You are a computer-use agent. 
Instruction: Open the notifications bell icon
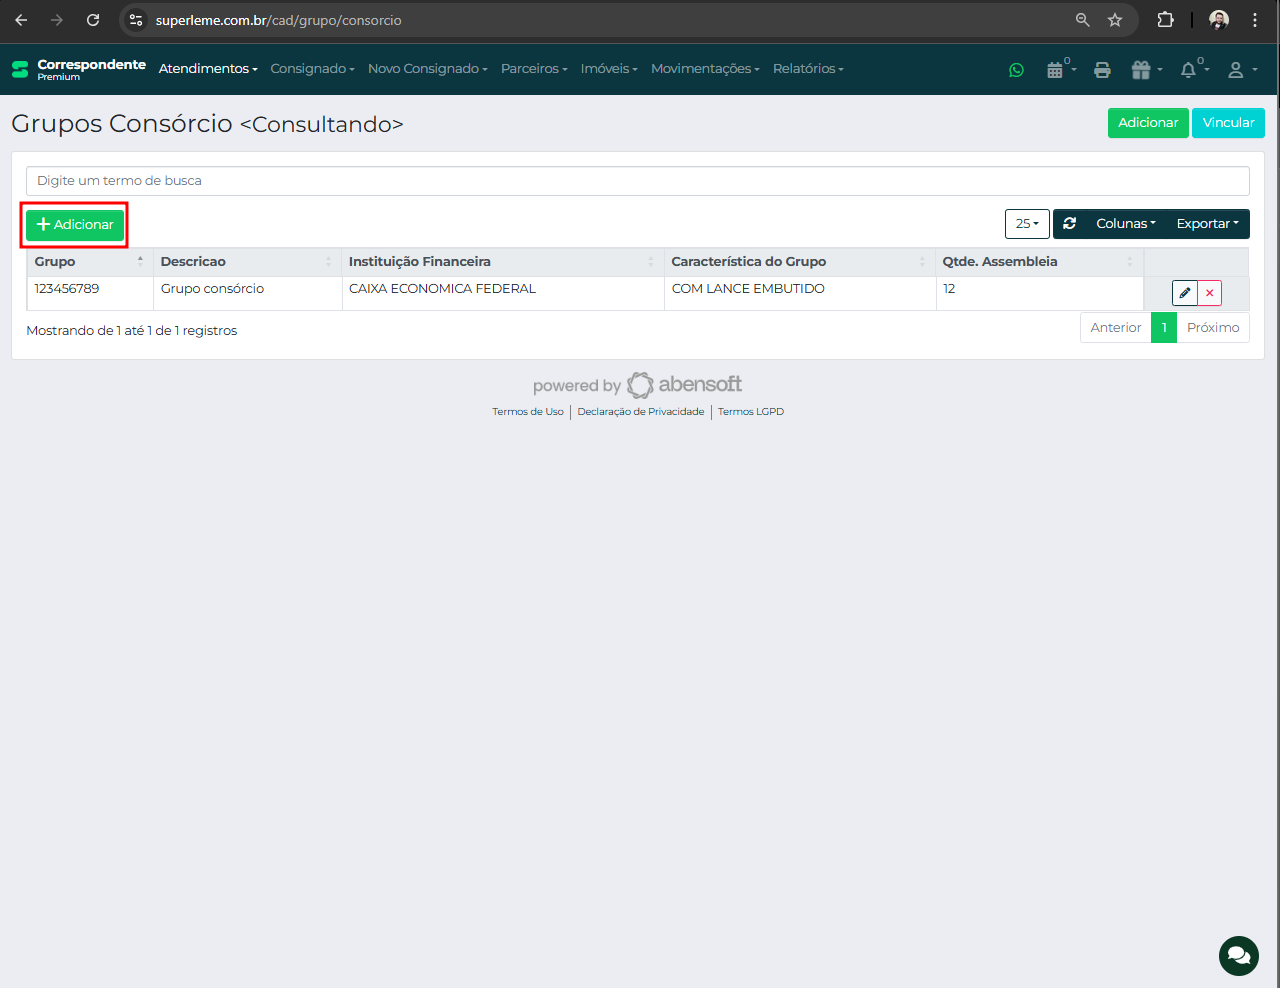pos(1188,70)
